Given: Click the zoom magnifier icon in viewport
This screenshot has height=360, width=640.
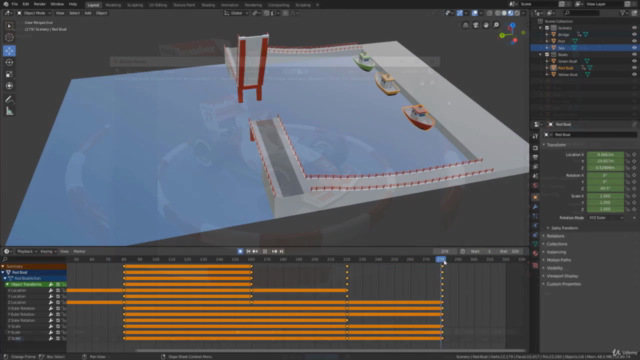Looking at the screenshot, I should (x=496, y=25).
